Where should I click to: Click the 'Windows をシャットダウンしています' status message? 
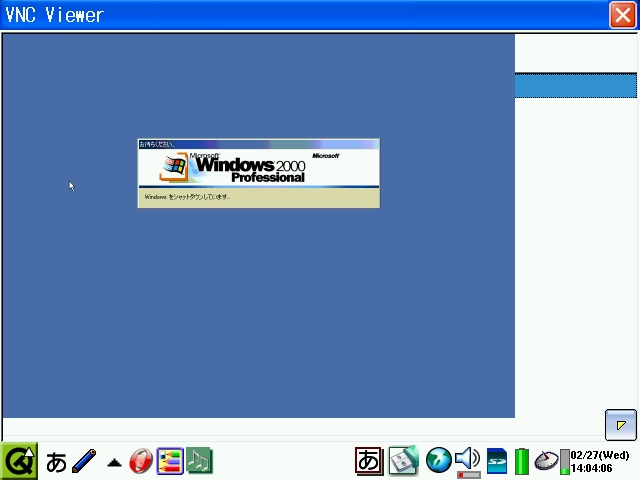coord(187,197)
